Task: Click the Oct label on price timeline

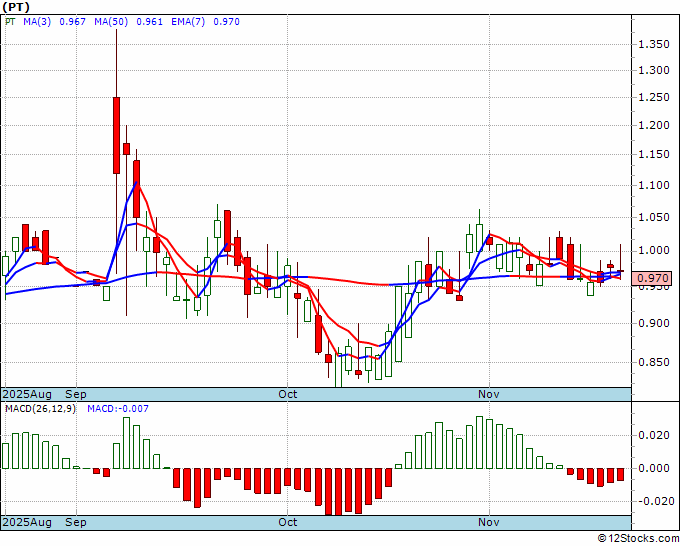Action: (288, 394)
